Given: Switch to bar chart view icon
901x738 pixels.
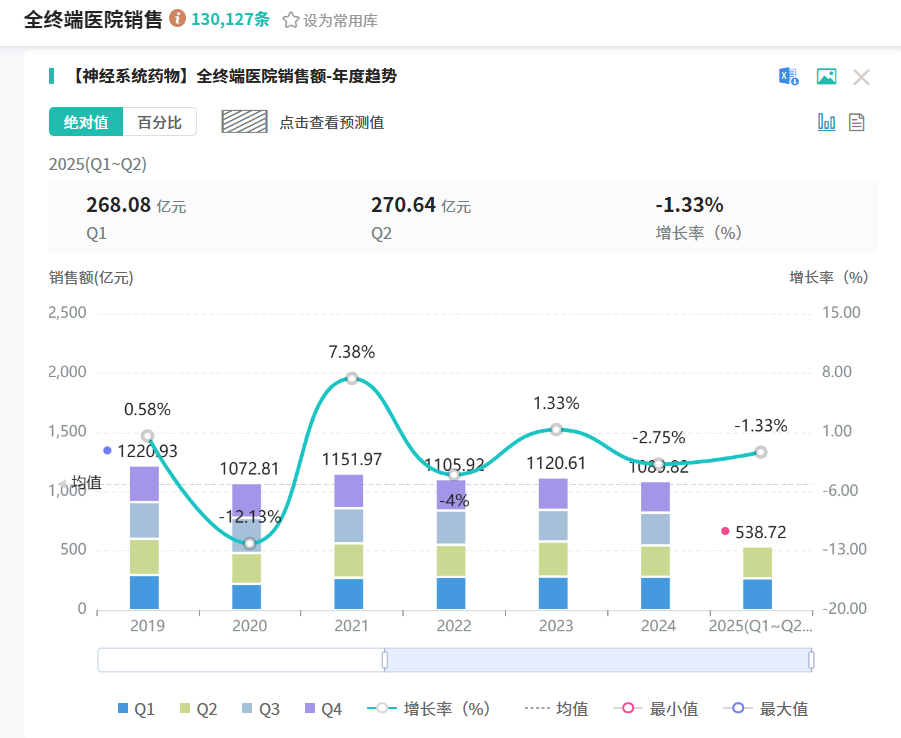Looking at the screenshot, I should [x=826, y=122].
